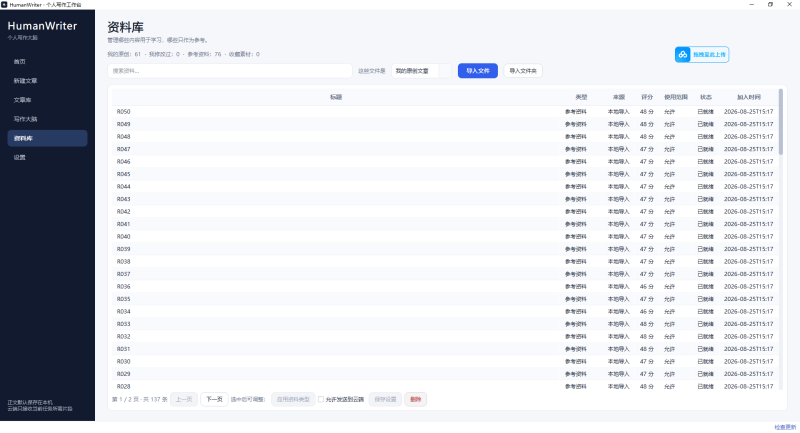Open the 我的原创文章 file type dropdown
This screenshot has width=800, height=433.
coord(421,71)
